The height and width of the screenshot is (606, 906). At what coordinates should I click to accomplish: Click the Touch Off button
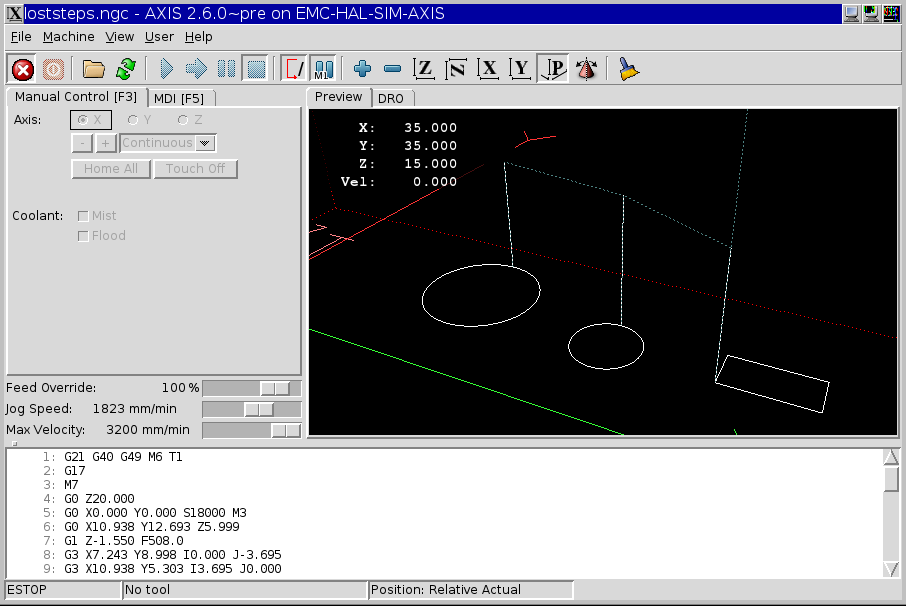click(x=195, y=169)
